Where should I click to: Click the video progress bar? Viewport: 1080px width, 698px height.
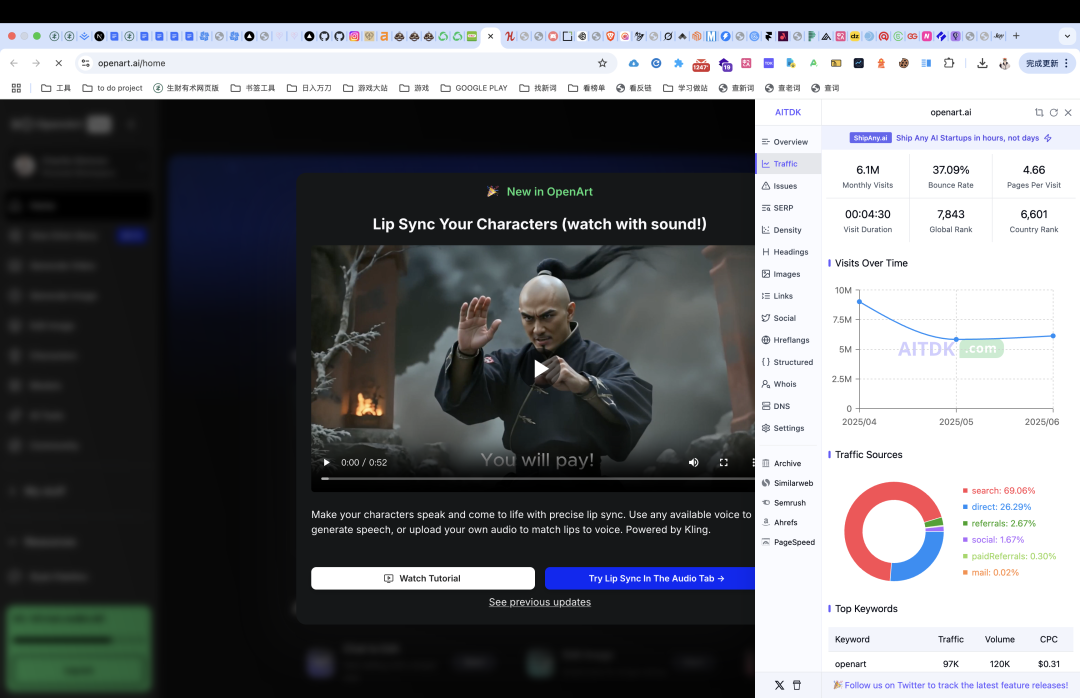(x=538, y=478)
